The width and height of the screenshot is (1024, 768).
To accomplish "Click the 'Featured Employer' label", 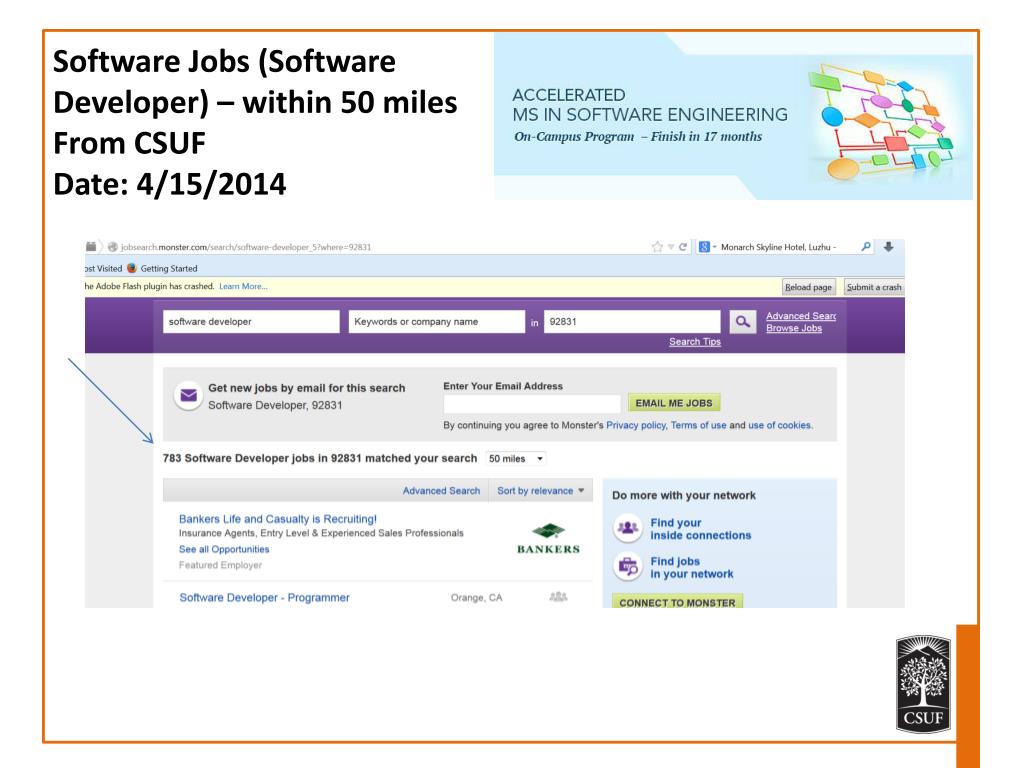I will coord(220,566).
